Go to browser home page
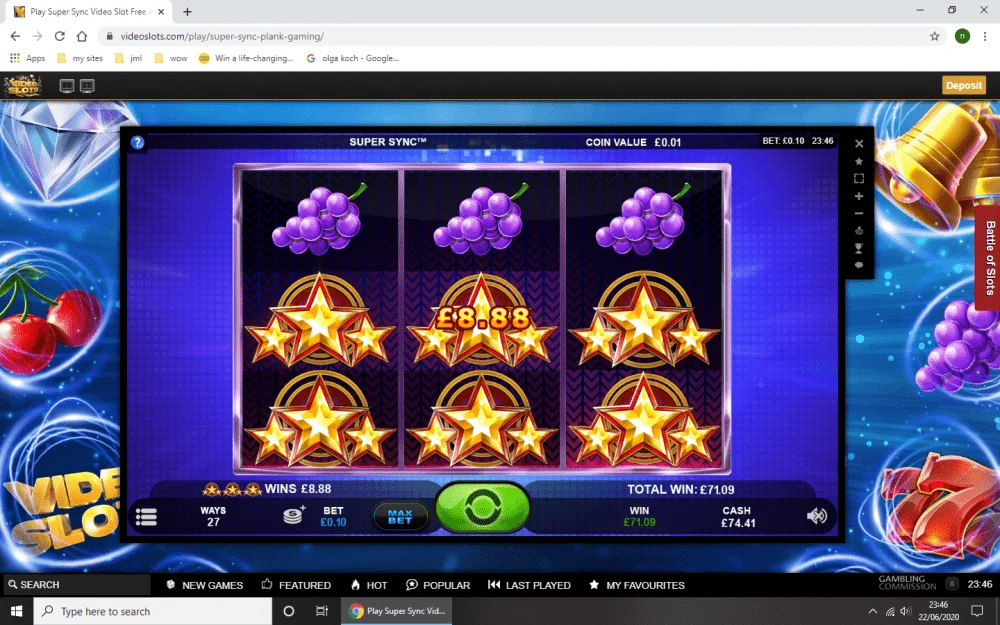Screen dimensions: 1000x625 click(x=82, y=36)
